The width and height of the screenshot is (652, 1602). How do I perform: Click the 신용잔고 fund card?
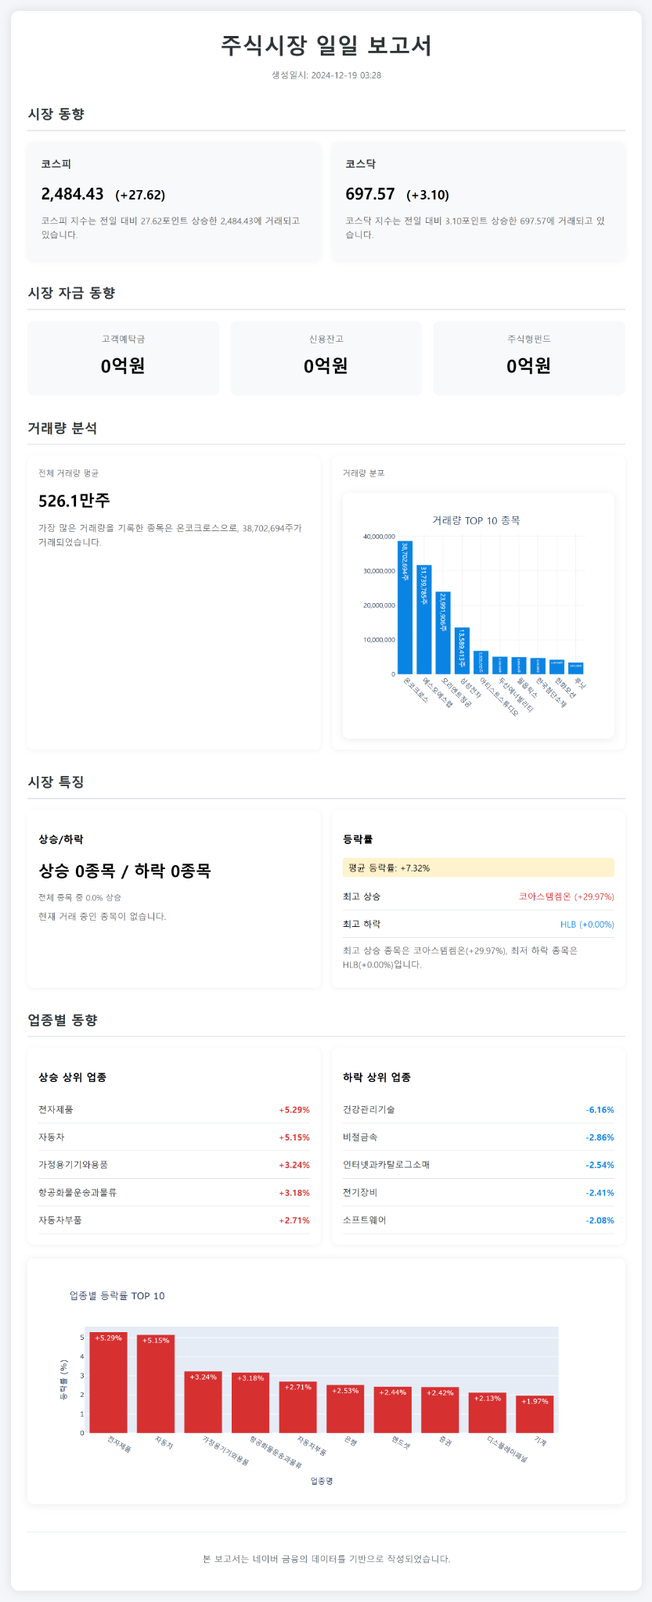(326, 357)
